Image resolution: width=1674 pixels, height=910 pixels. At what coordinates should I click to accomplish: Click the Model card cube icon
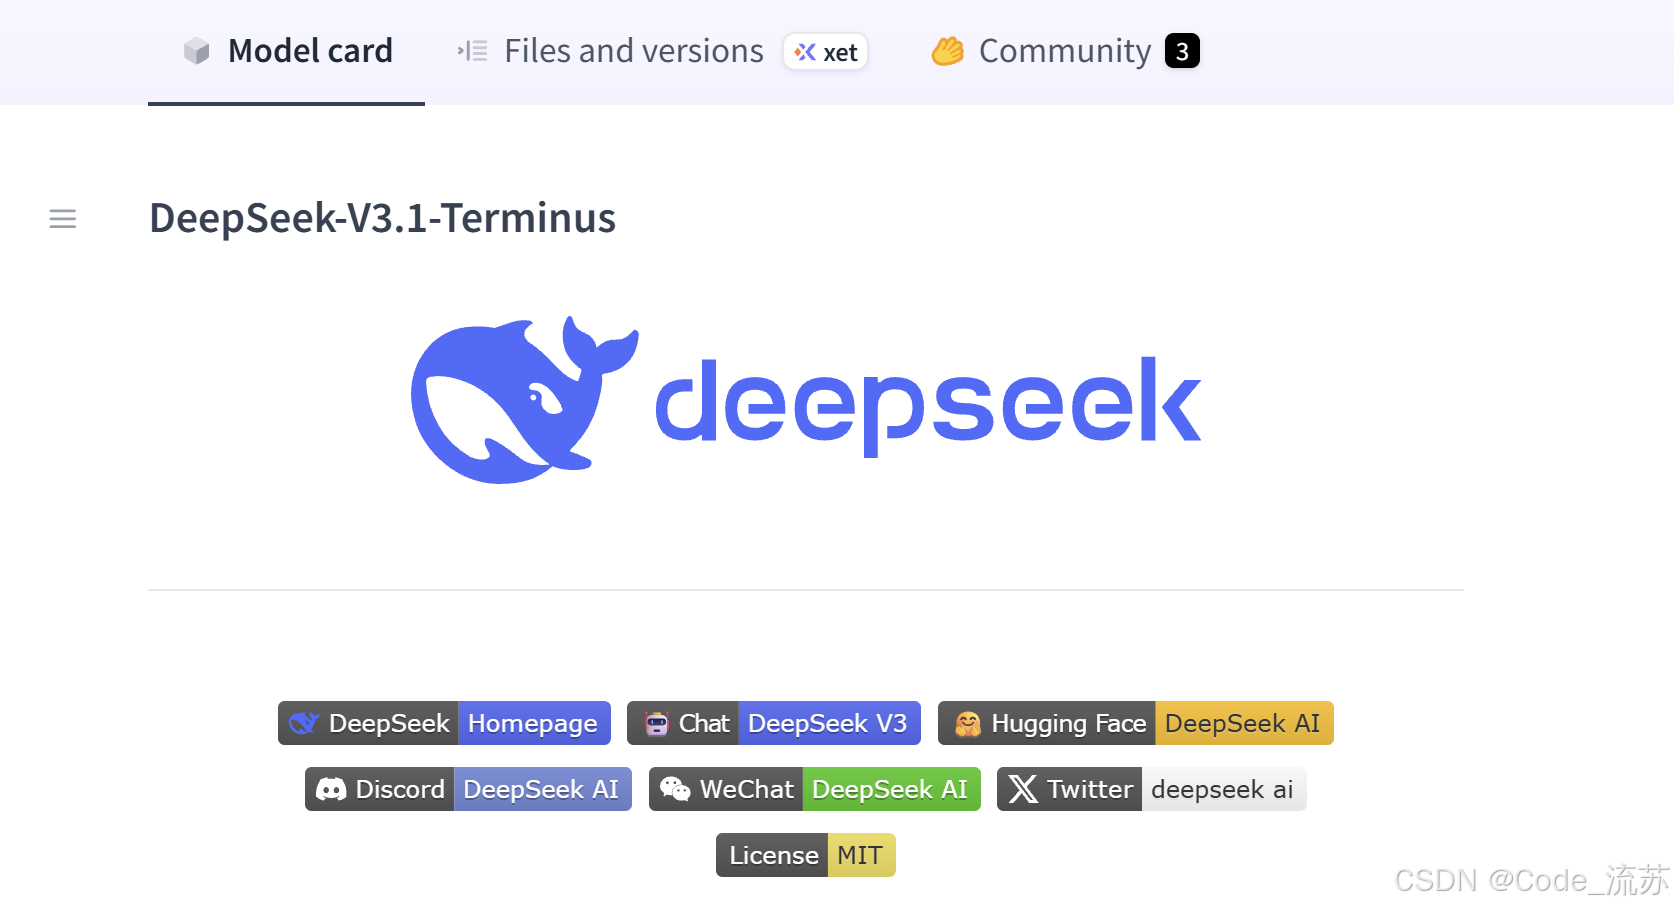tap(197, 51)
